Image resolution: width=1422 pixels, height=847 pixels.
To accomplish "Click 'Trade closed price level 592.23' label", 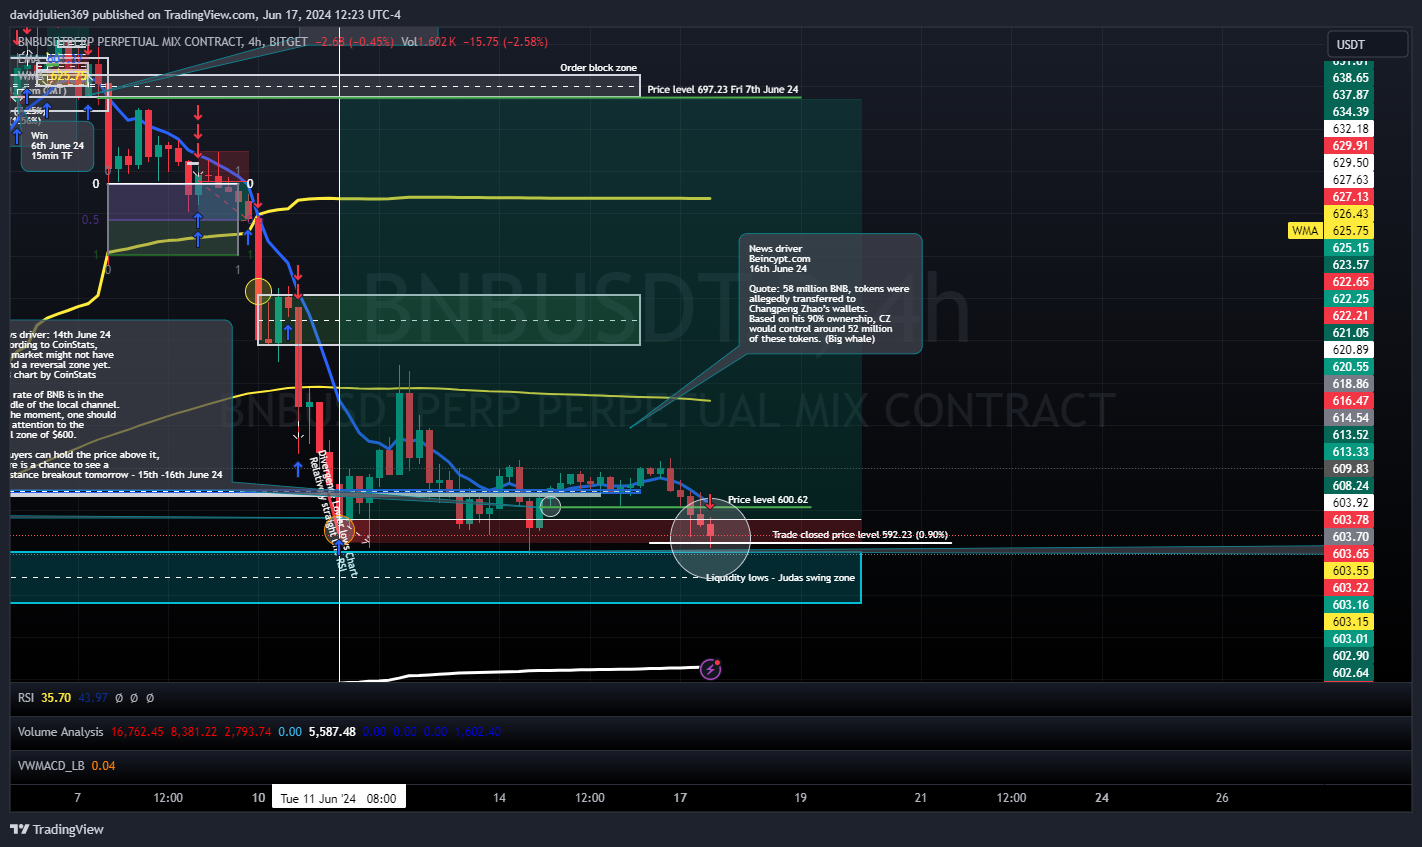I will point(860,535).
